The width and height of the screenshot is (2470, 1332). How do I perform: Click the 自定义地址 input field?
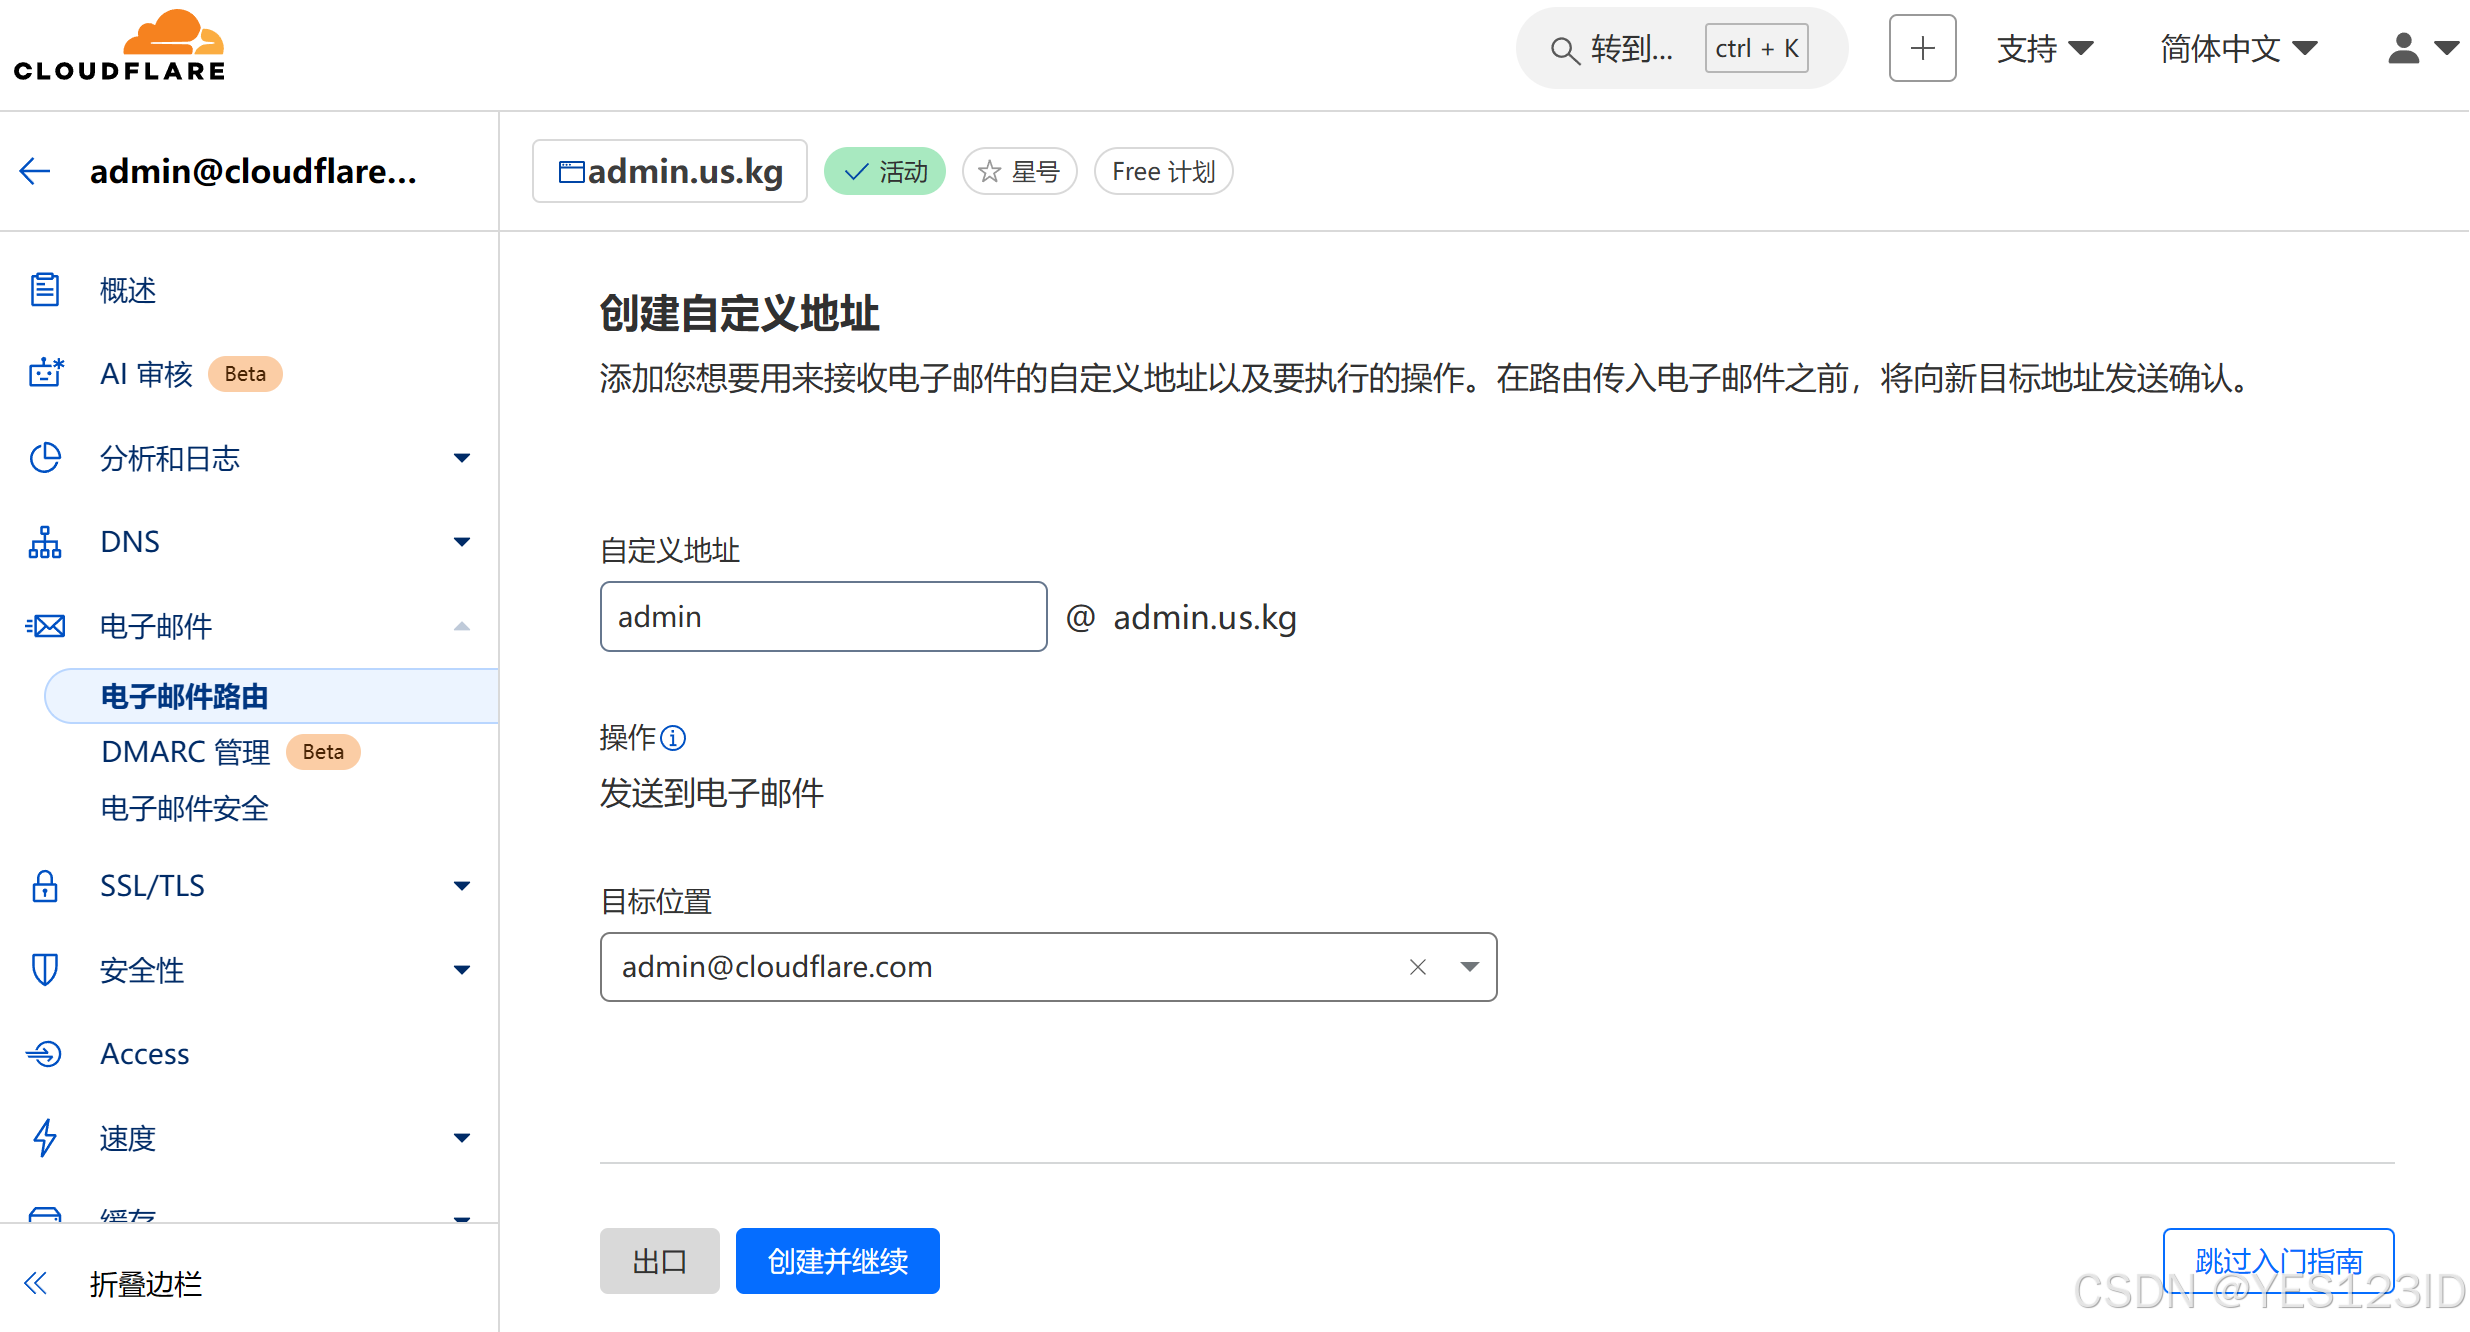823,617
